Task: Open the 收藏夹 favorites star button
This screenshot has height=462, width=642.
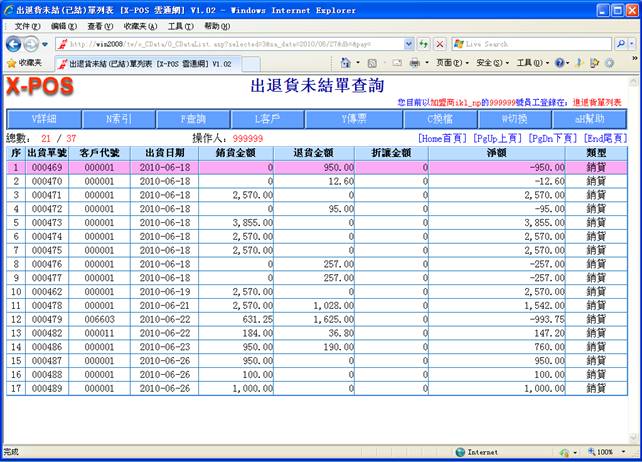Action: click(x=24, y=63)
